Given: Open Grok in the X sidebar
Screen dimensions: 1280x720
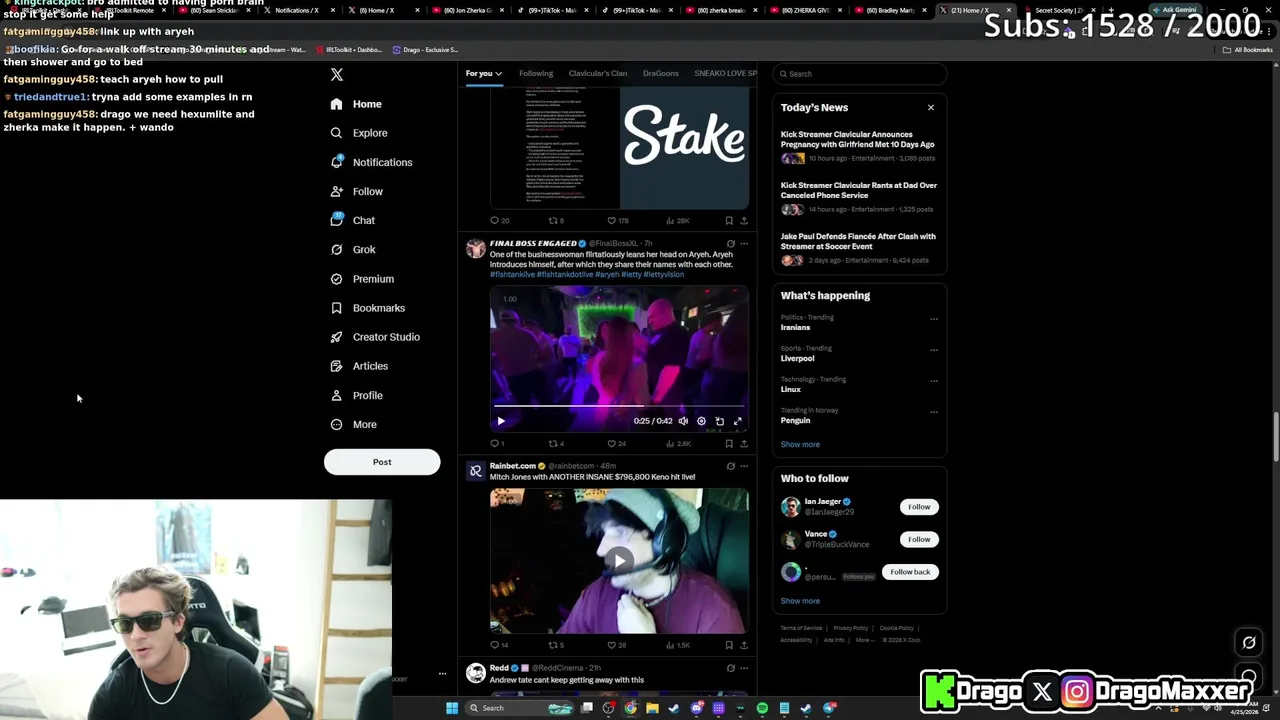Looking at the screenshot, I should [353, 250].
